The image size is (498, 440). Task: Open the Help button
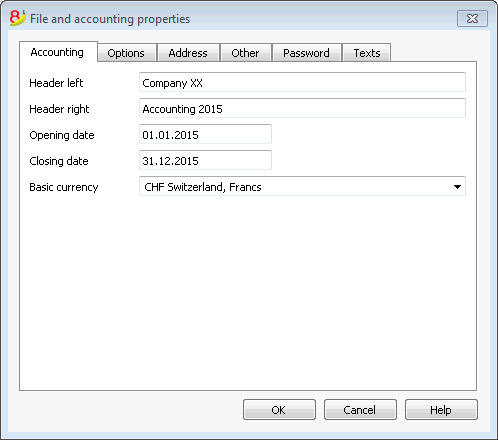click(x=441, y=410)
